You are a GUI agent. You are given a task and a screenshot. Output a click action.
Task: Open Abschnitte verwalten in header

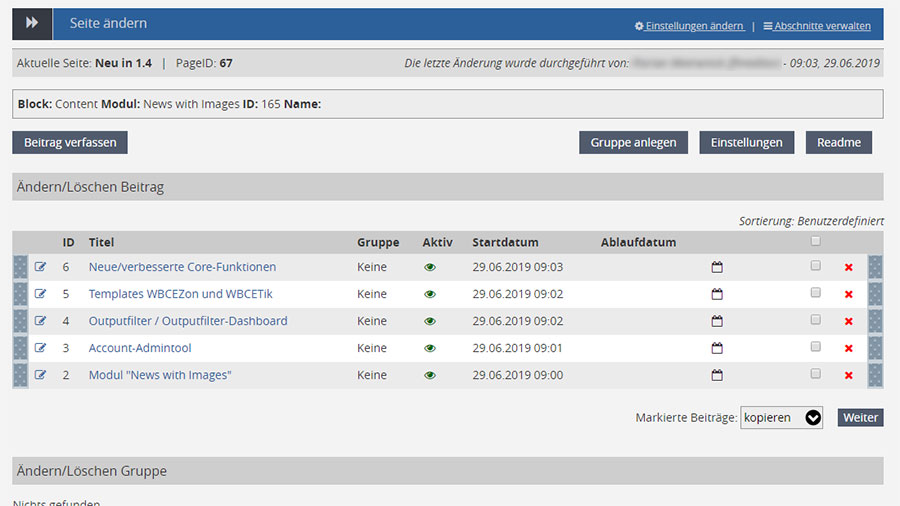816,26
